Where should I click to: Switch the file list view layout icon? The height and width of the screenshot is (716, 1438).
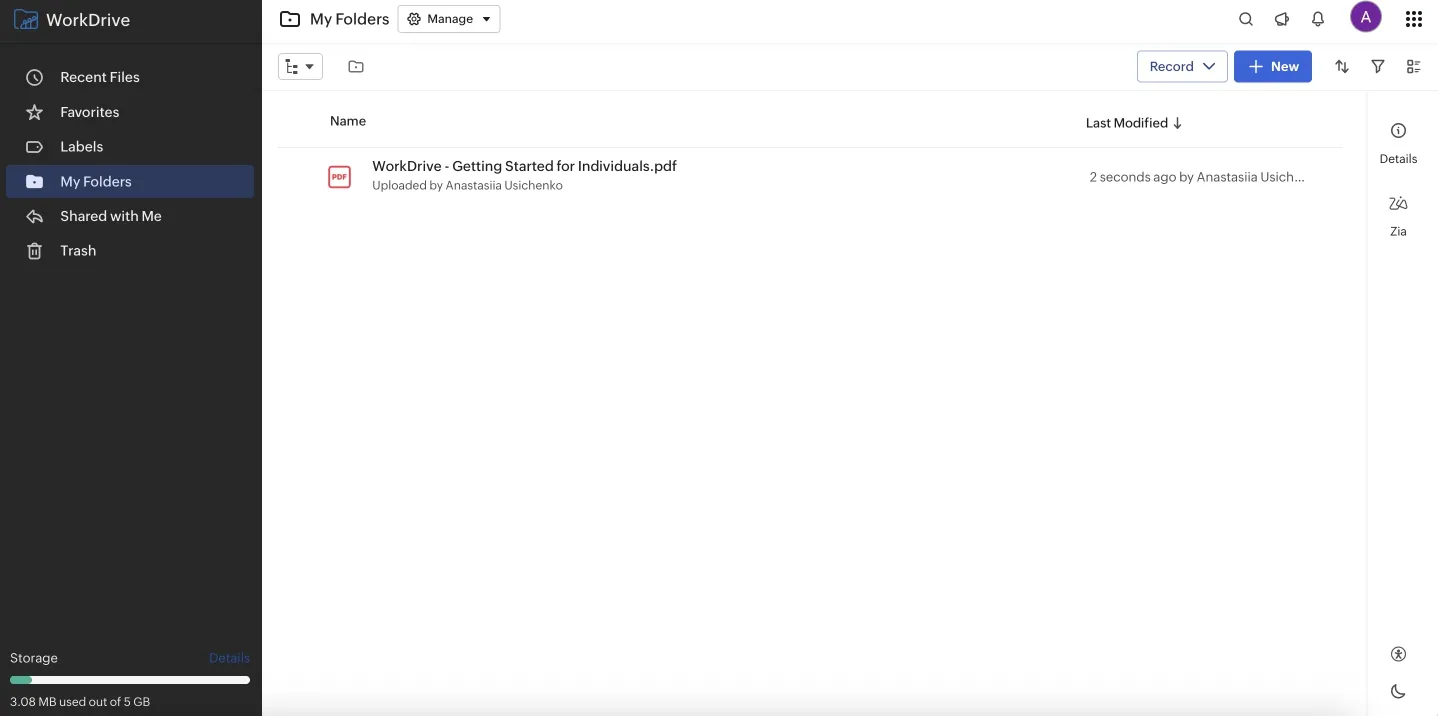[x=1413, y=66]
